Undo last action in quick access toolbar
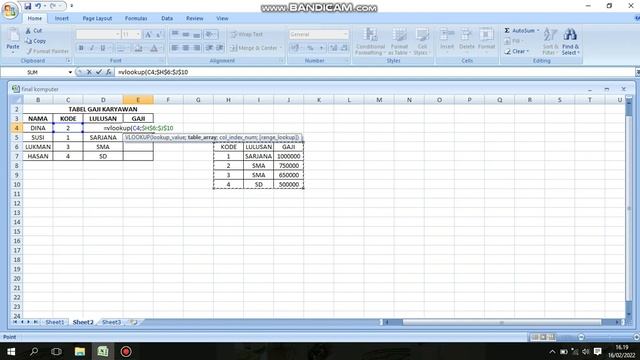640x360 pixels. [38, 6]
